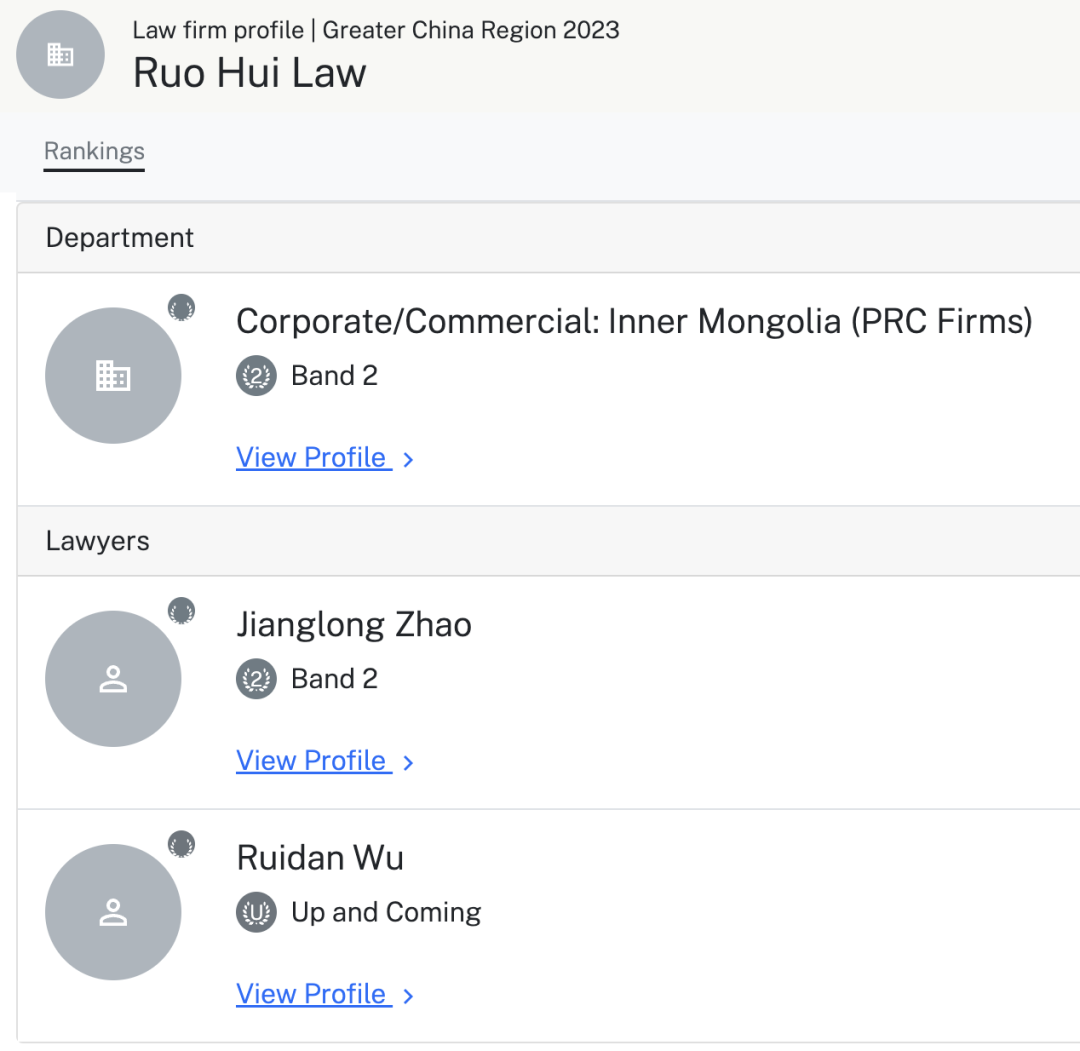This screenshot has width=1080, height=1051.
Task: Click chevron arrow beside Jianglong Zhao View Profile
Action: 408,762
